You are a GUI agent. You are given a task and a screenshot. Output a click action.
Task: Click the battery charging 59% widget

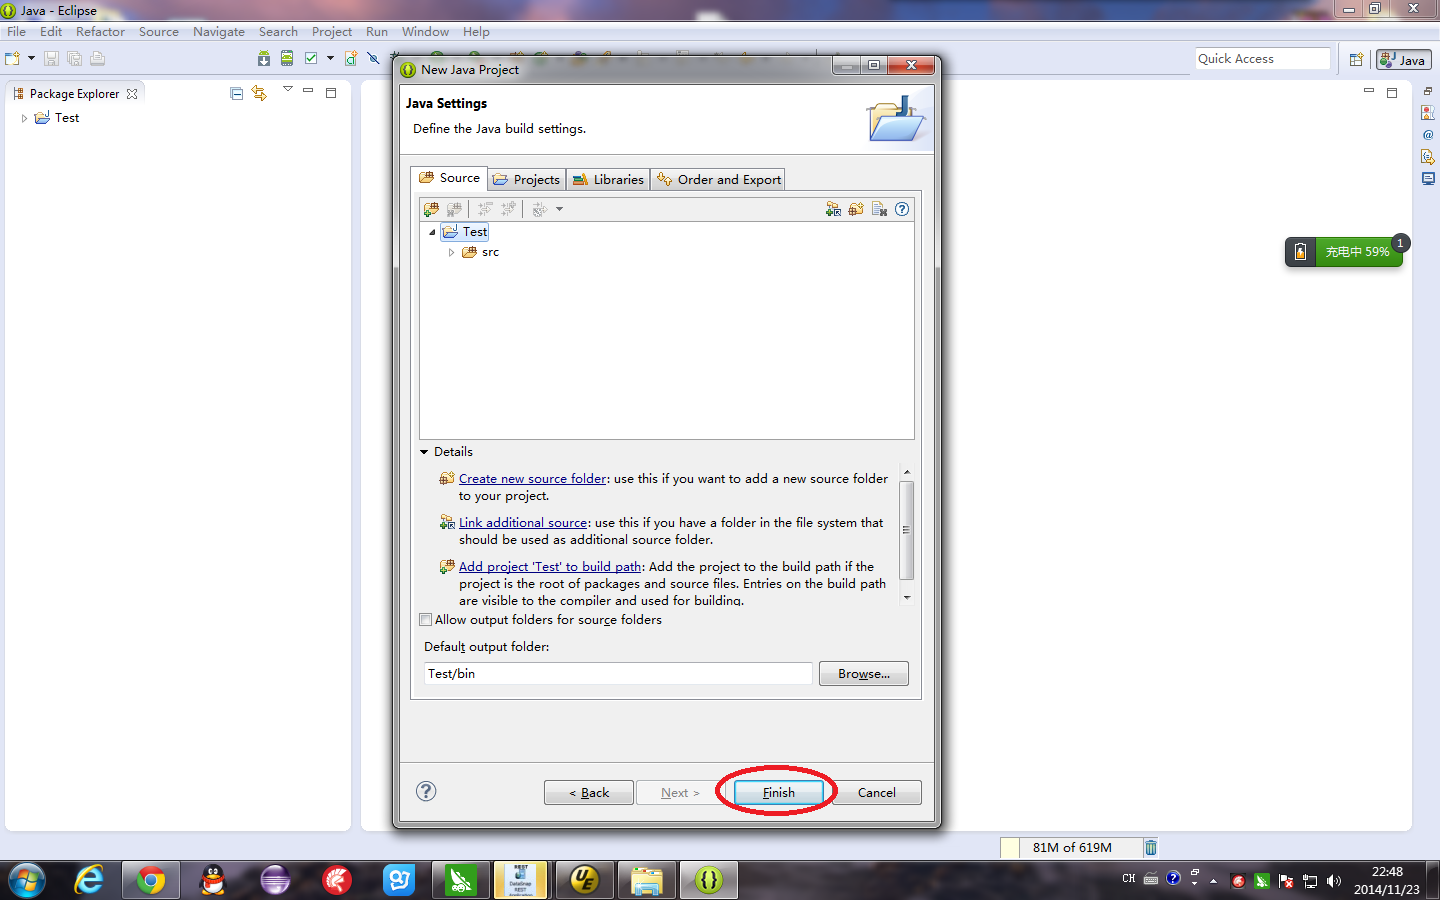1344,252
